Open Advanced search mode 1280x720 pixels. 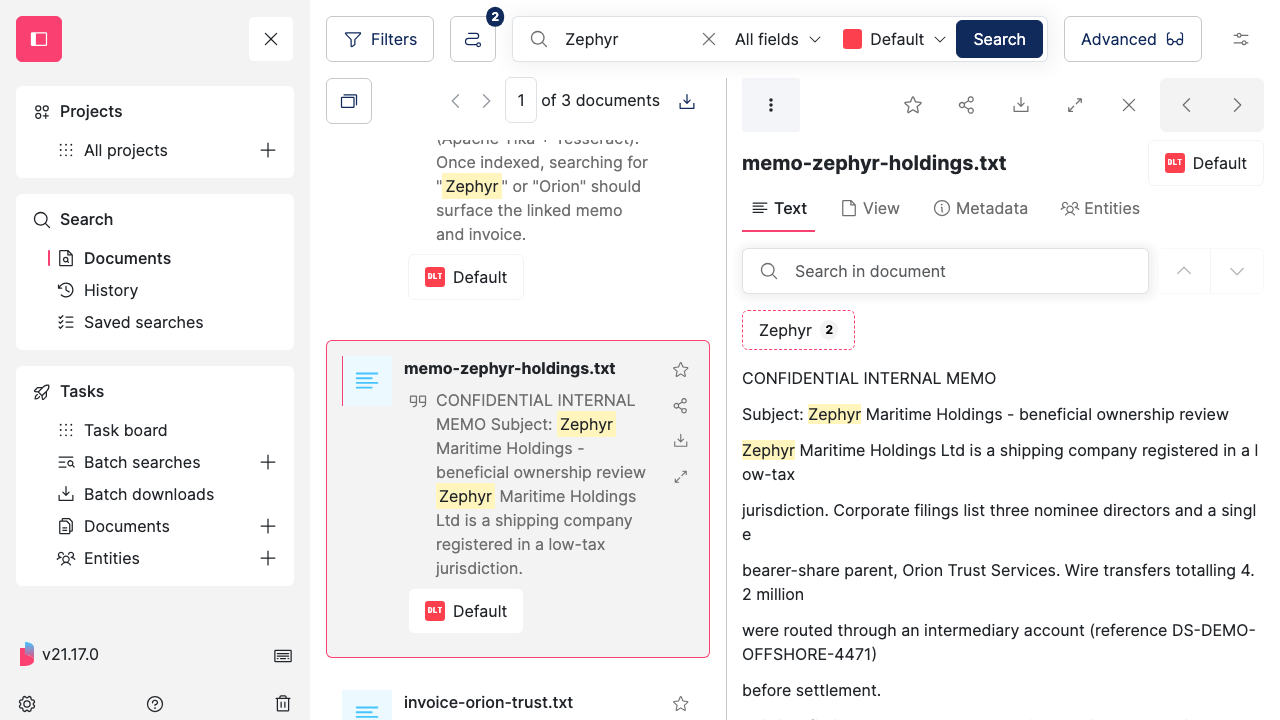1132,39
